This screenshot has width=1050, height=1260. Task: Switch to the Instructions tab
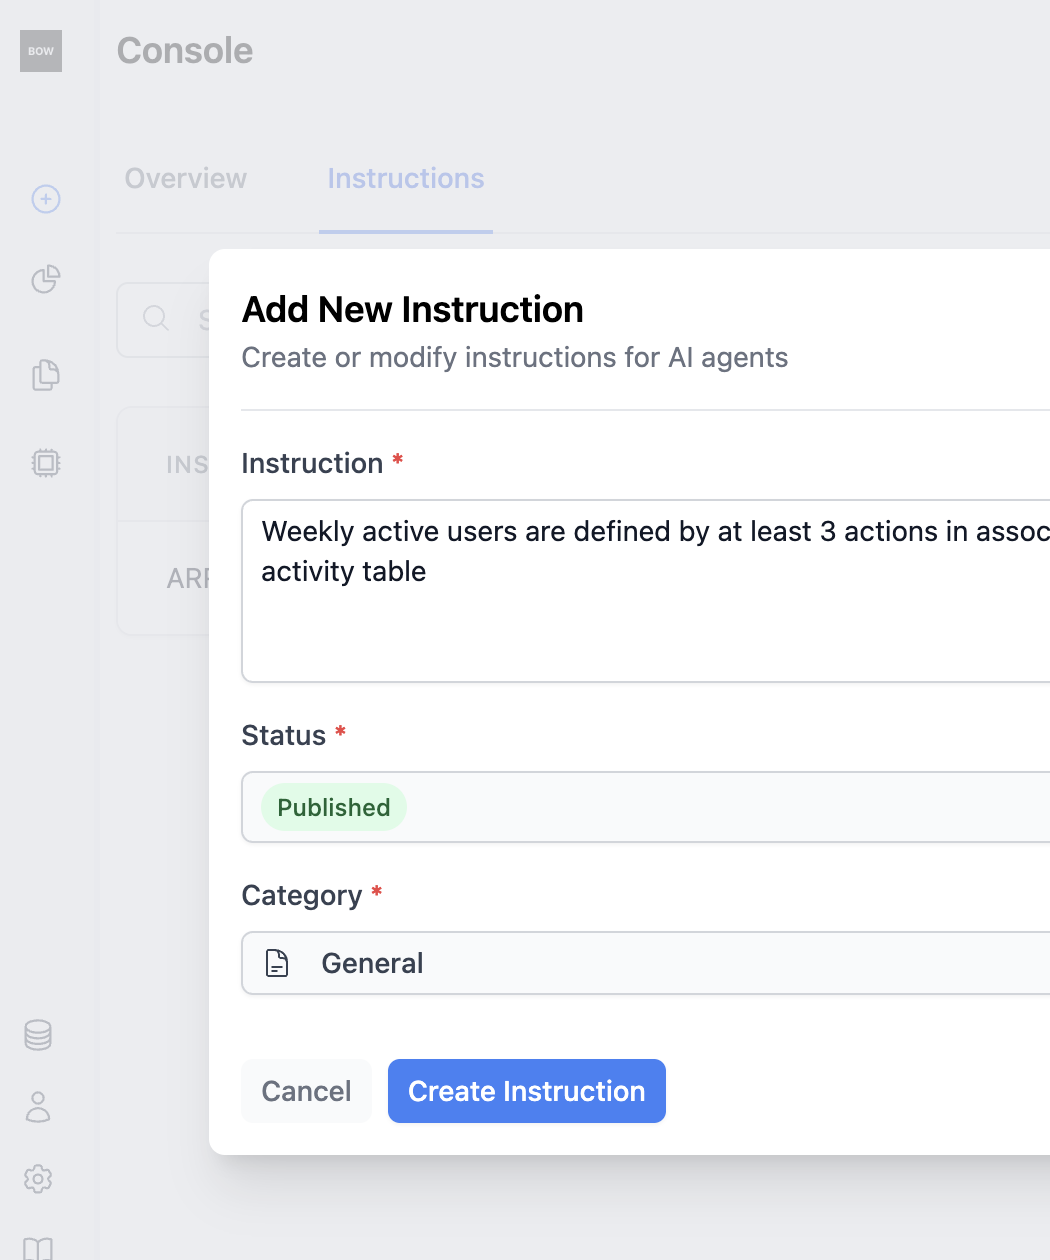406,178
